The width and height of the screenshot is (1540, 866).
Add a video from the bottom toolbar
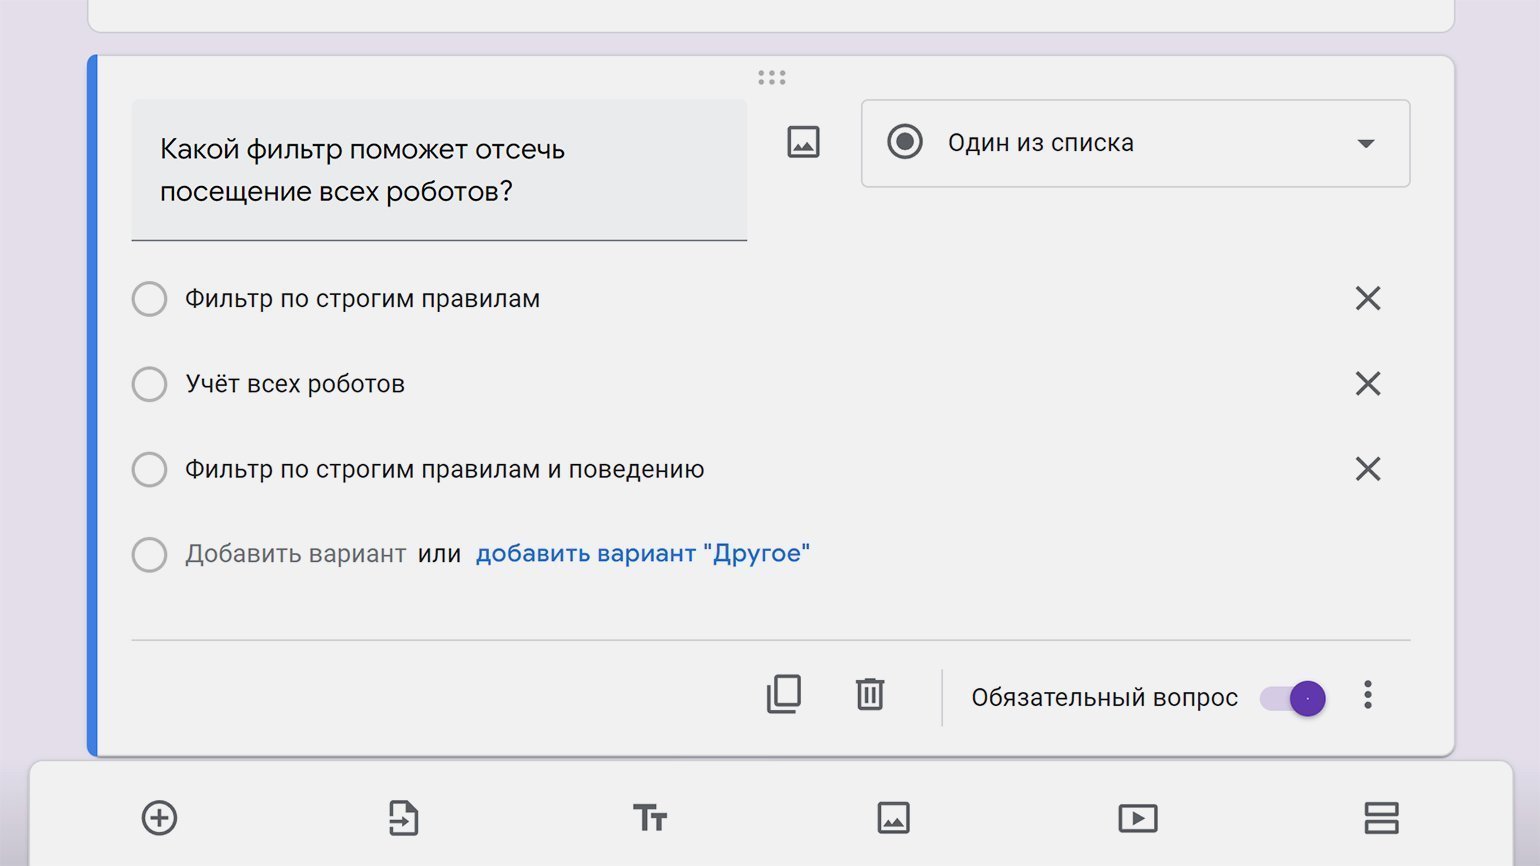tap(1138, 818)
